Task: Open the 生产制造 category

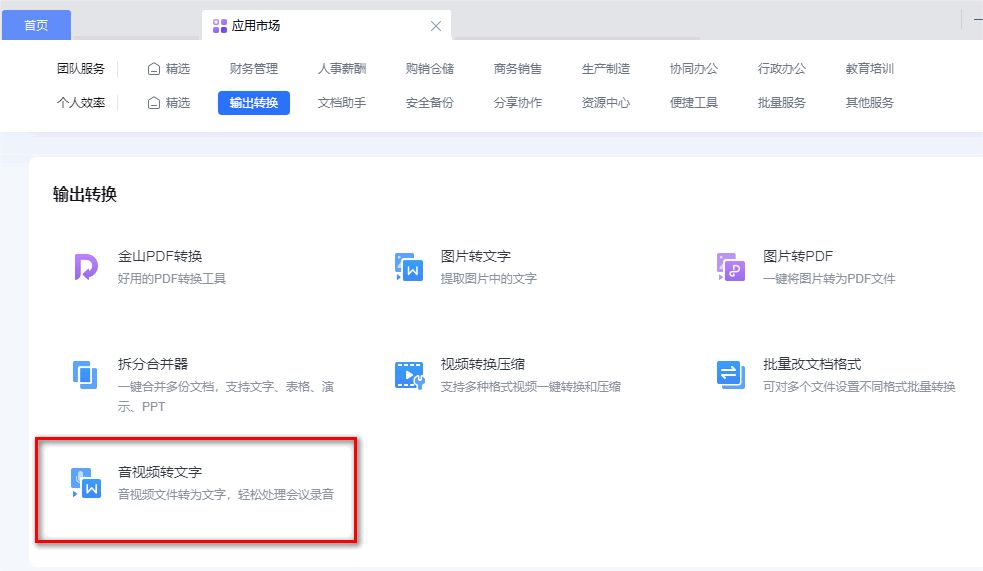Action: (606, 68)
